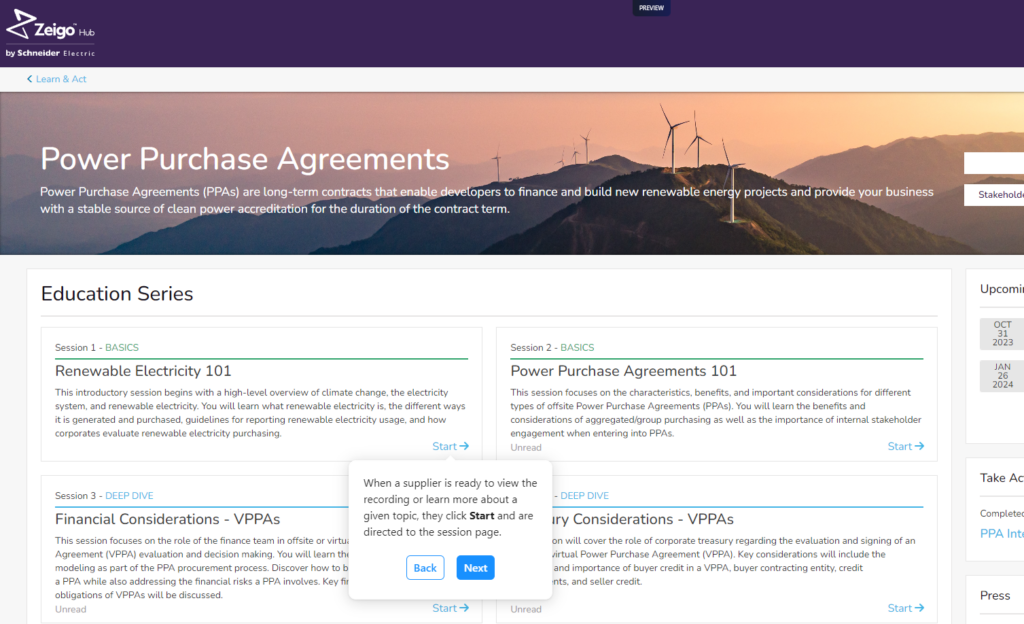Click the Next button in the tooltip
This screenshot has height=624, width=1024.
coord(475,568)
